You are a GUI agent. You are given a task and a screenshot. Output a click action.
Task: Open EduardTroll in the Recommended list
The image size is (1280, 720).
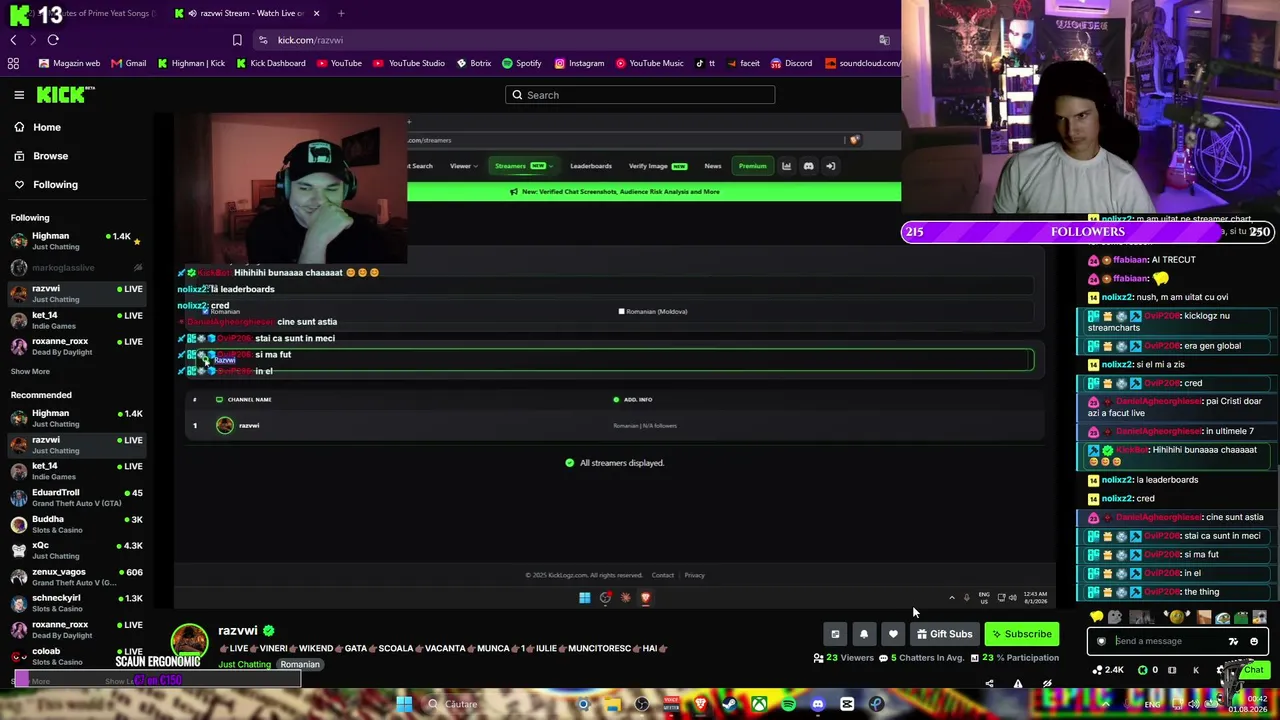(78, 498)
